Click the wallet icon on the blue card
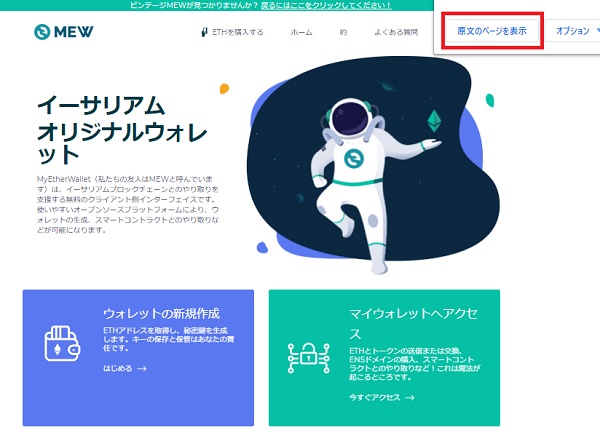The width and height of the screenshot is (600, 438). tap(62, 344)
